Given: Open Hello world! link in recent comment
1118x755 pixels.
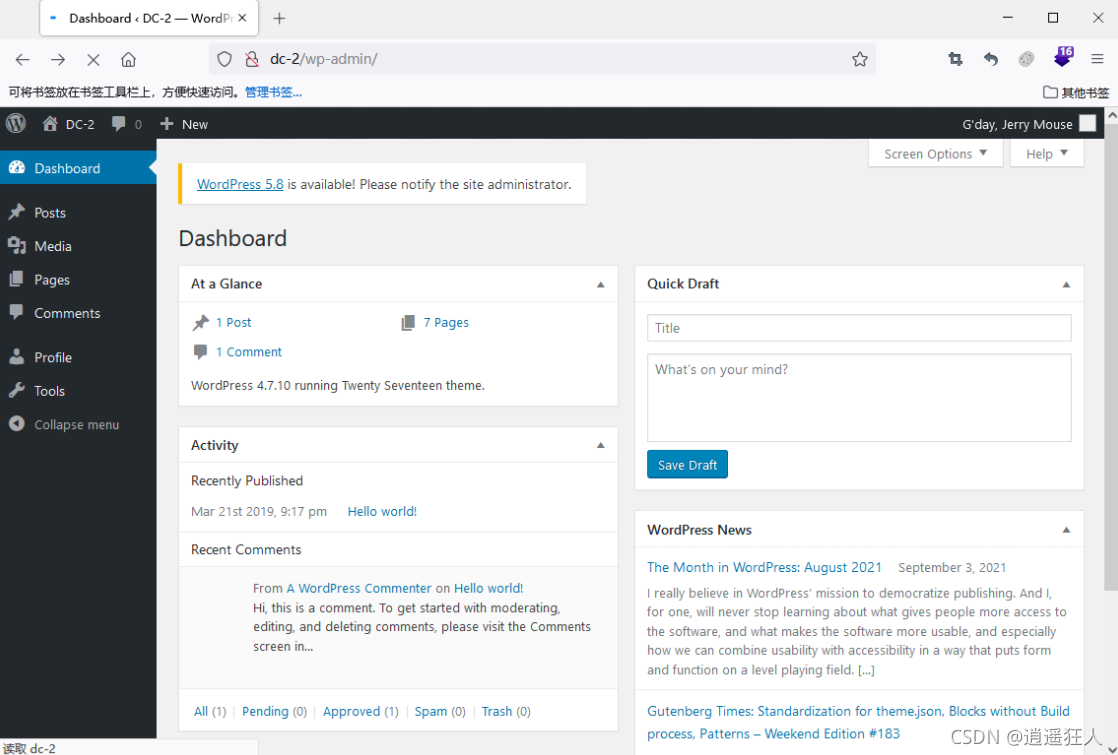Looking at the screenshot, I should coord(488,588).
